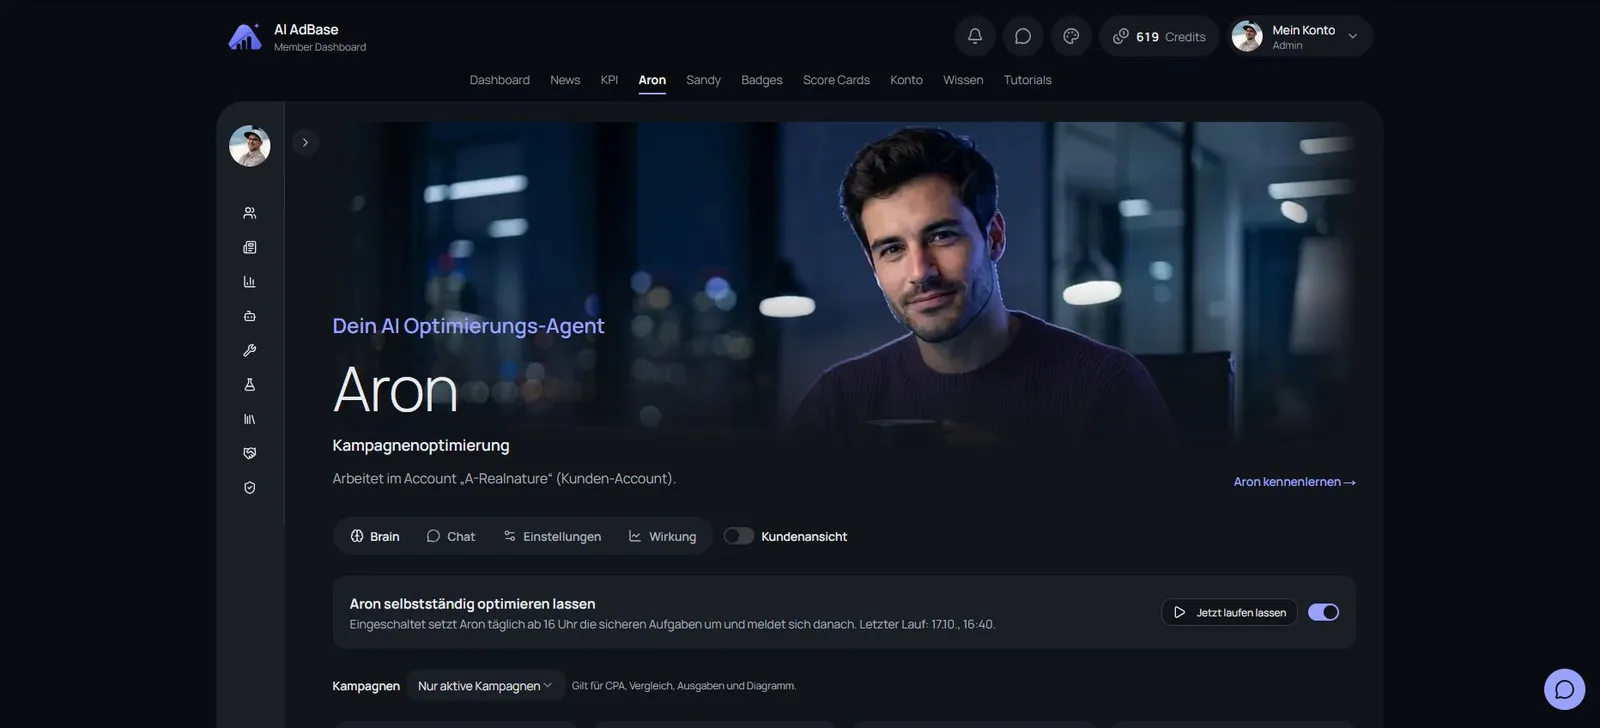Open the robot icon in sidebar
1600x728 pixels.
click(250, 316)
